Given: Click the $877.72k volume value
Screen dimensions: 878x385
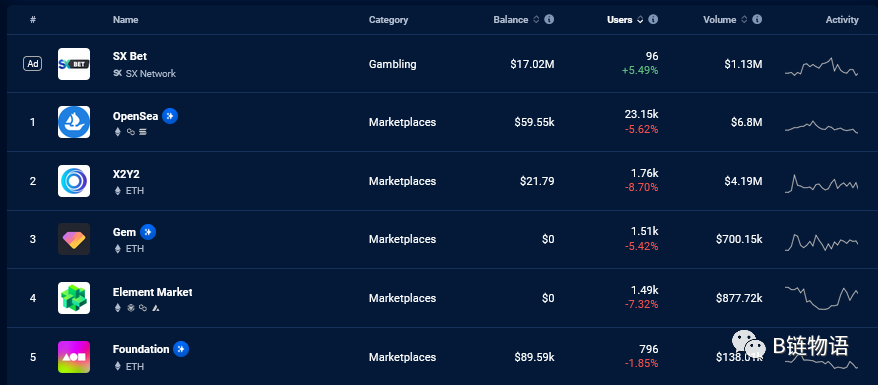Looking at the screenshot, I should click(739, 298).
